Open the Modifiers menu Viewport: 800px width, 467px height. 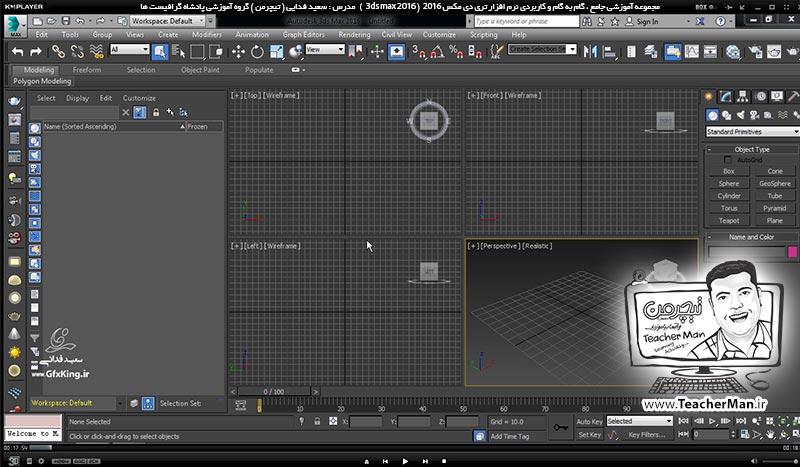207,35
